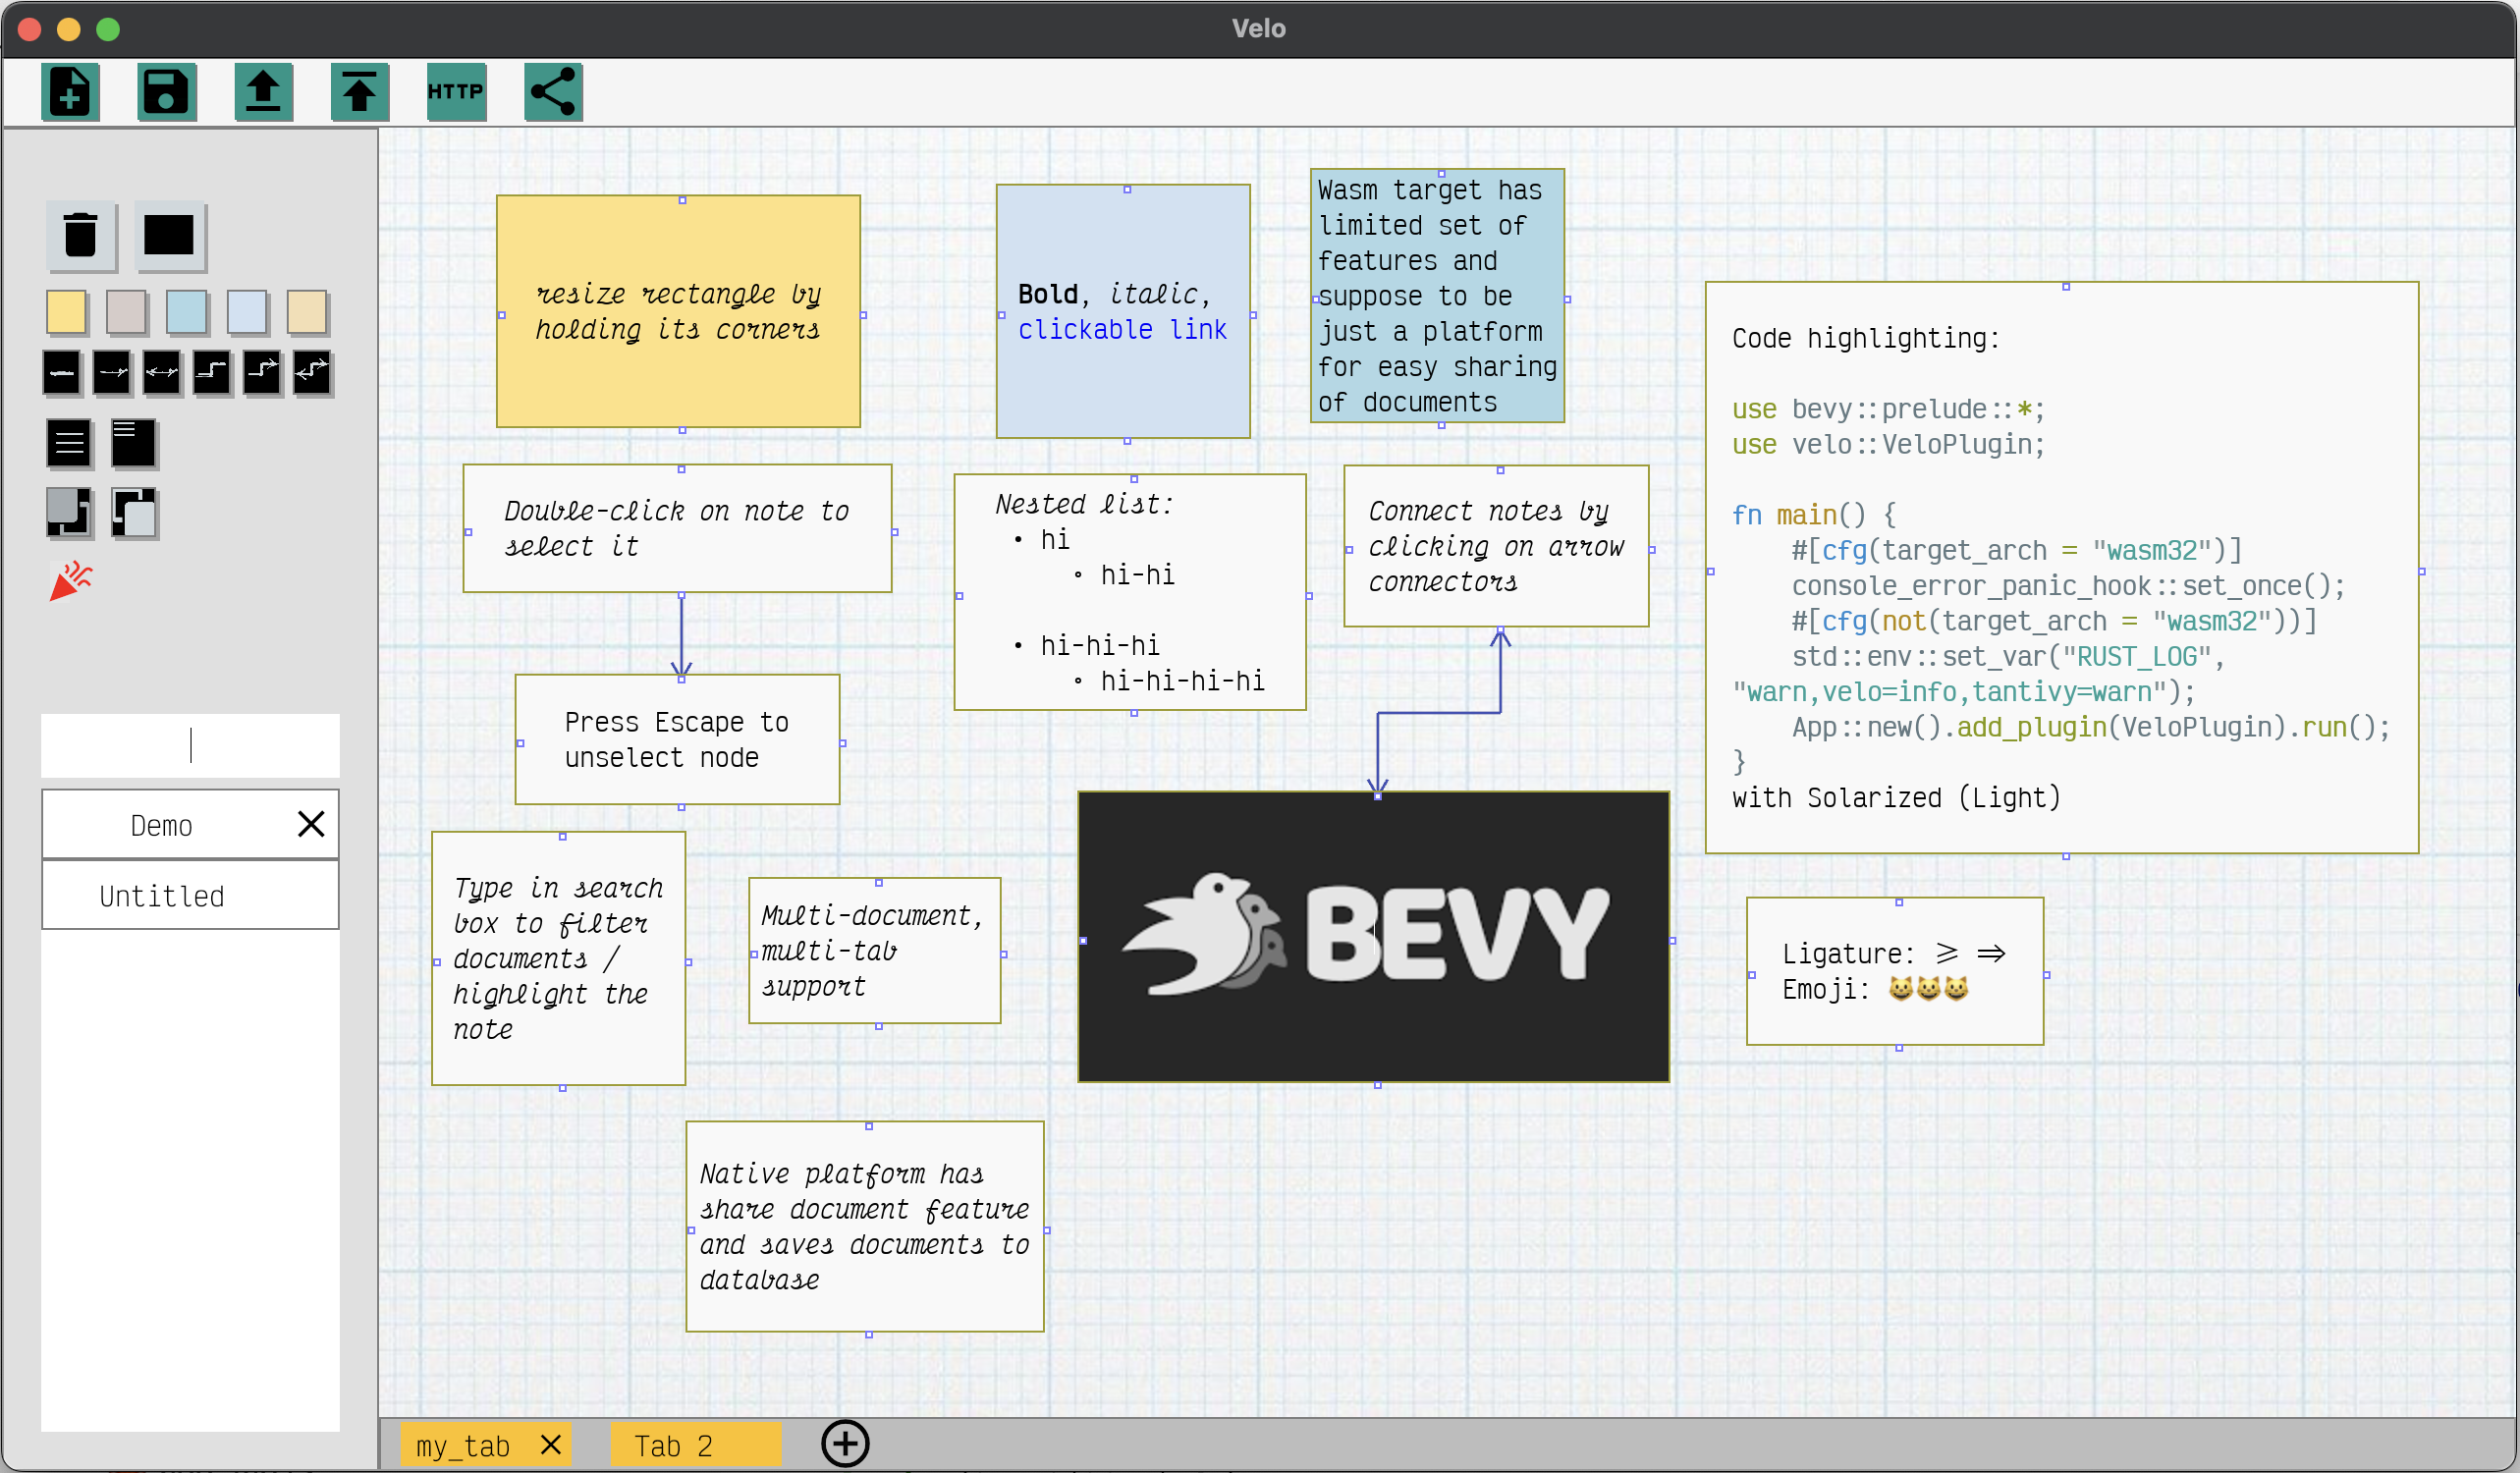Viewport: 2520px width, 1473px height.
Task: Follow the 'clickable link' in the blue note
Action: coord(1122,330)
